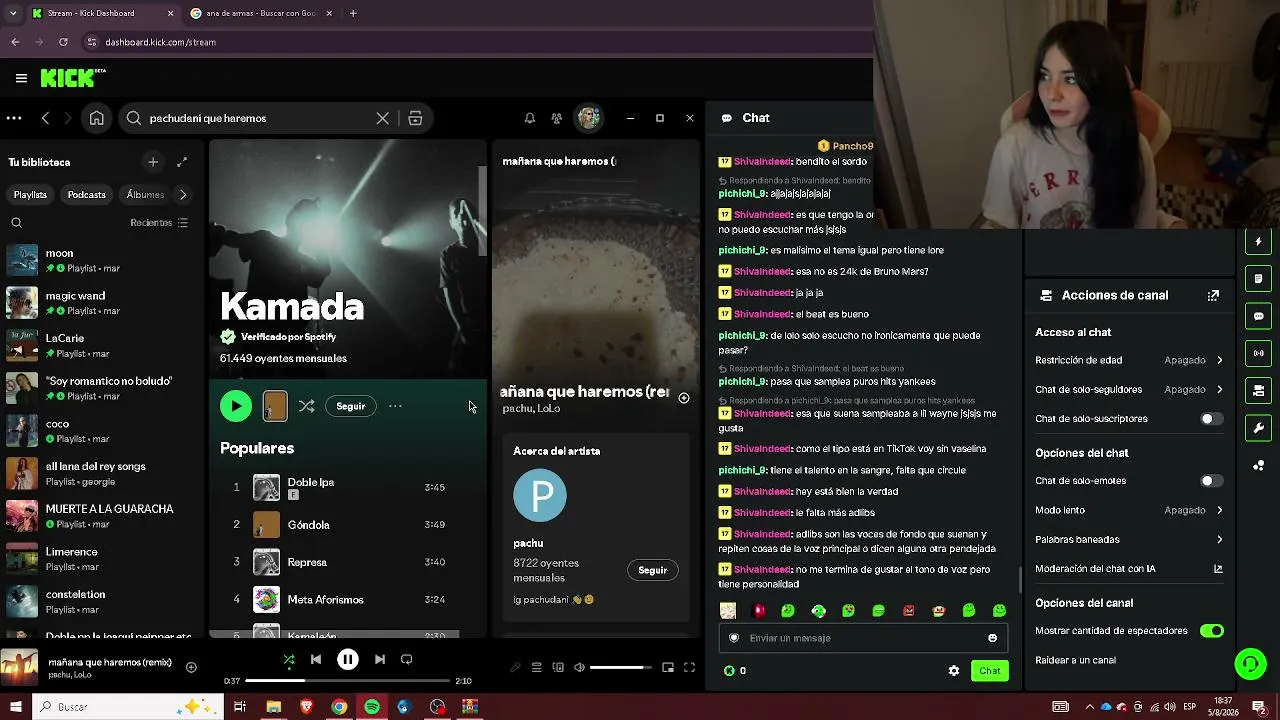Toggle Spotify repeat mode

tap(406, 659)
